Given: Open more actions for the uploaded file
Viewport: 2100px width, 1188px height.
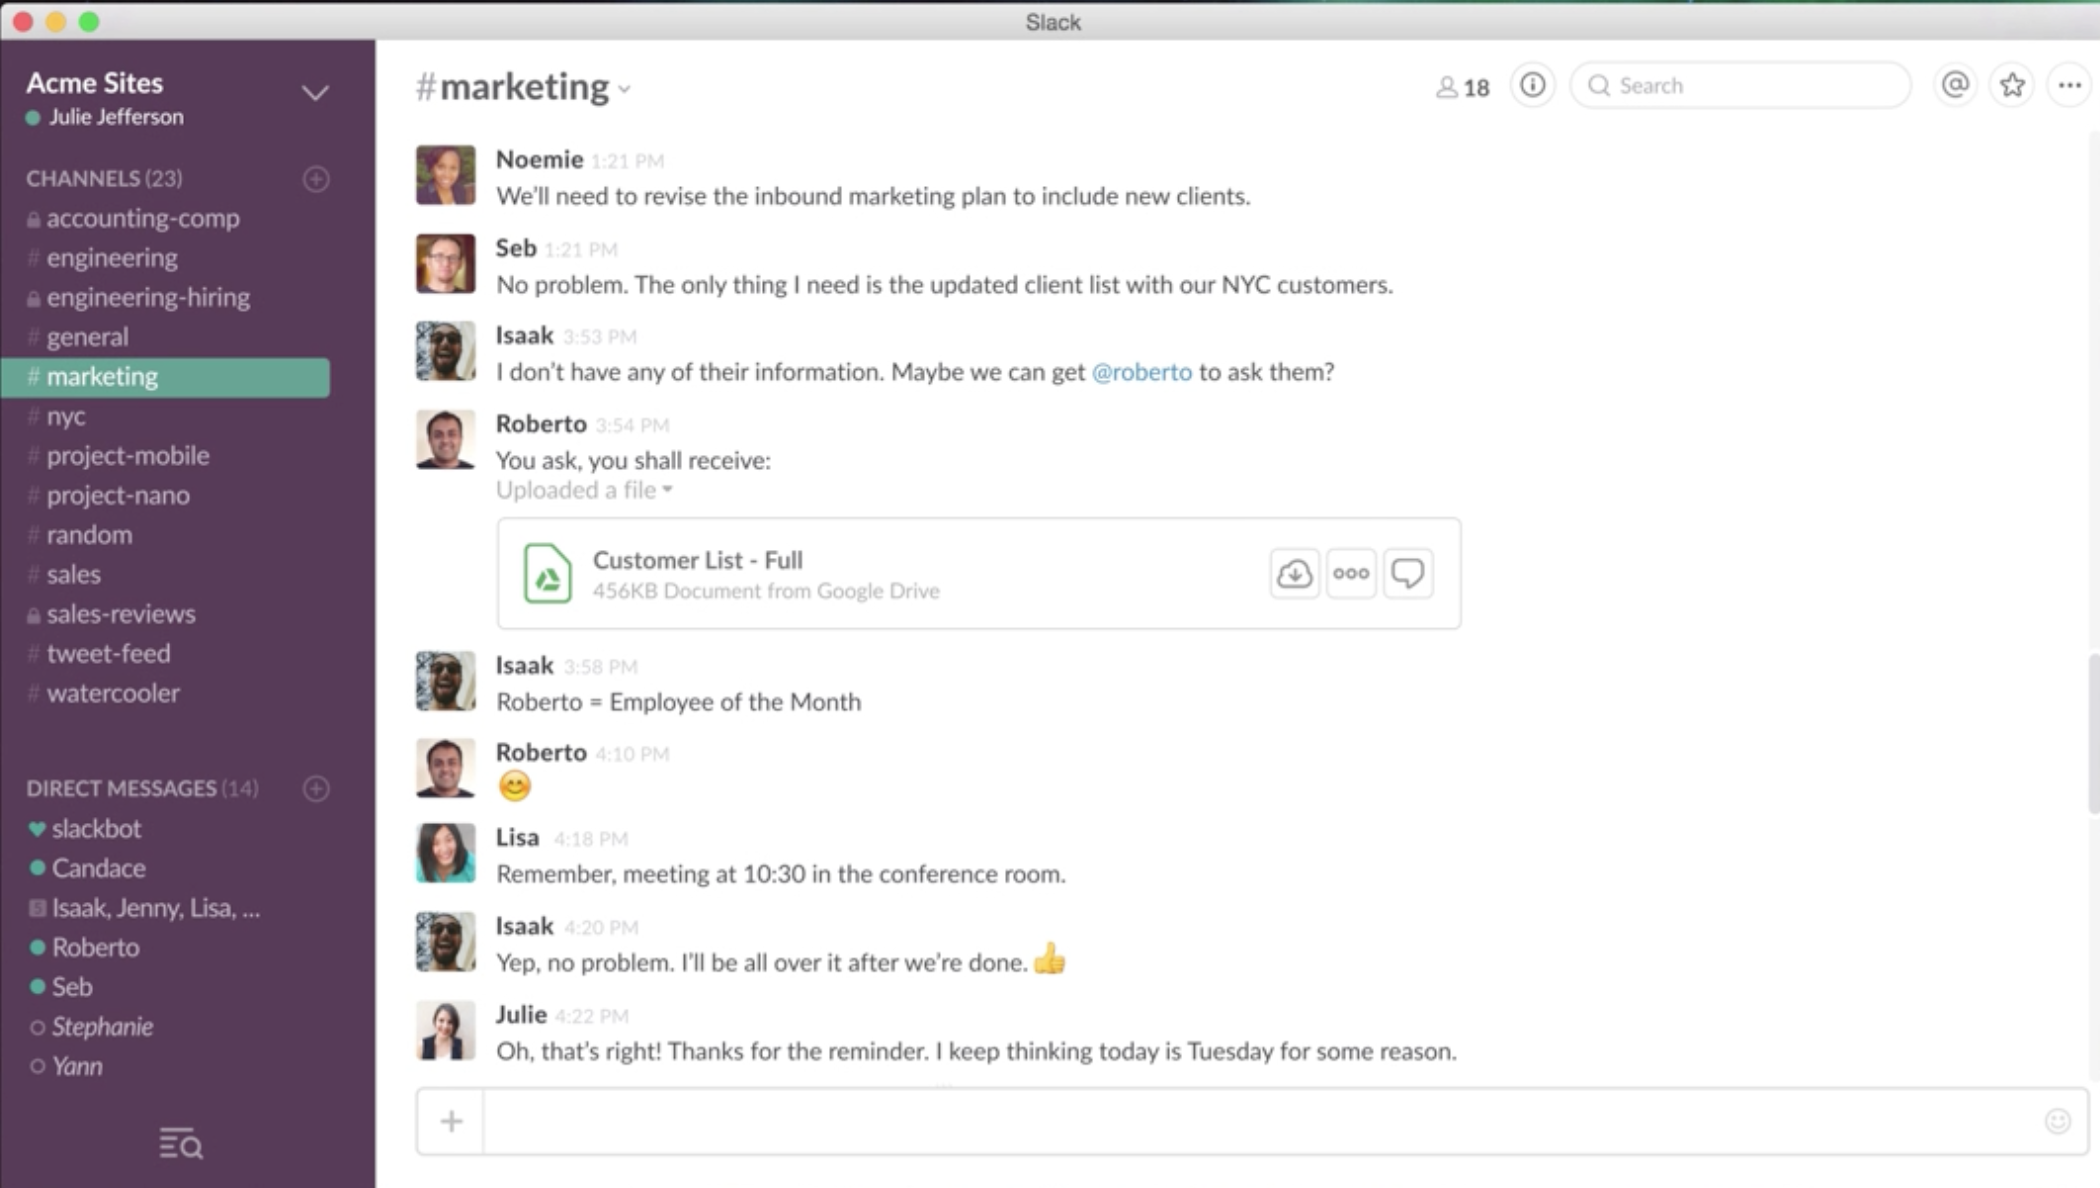Looking at the screenshot, I should pyautogui.click(x=1351, y=573).
